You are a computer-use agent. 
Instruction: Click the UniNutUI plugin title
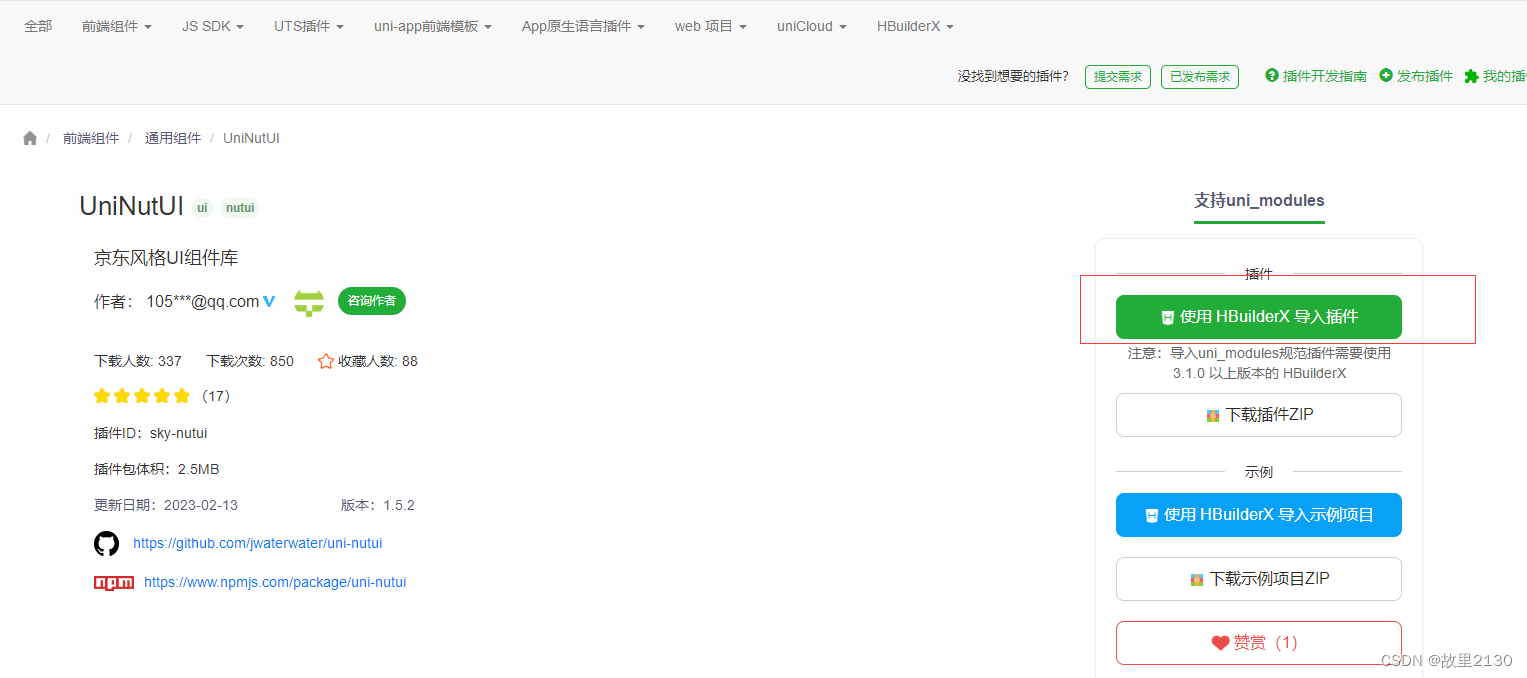click(x=132, y=206)
